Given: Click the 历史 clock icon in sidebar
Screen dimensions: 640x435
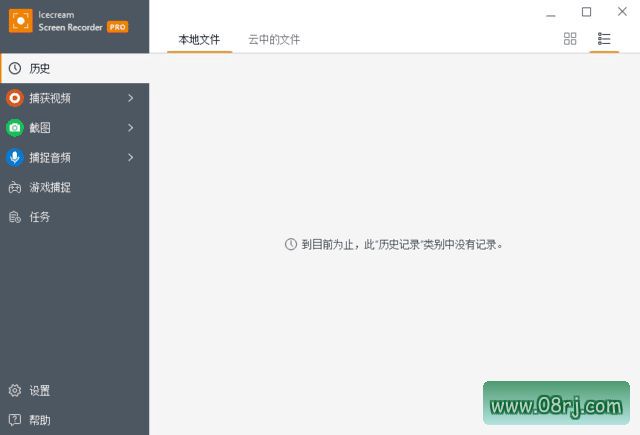Looking at the screenshot, I should click(x=15, y=68).
